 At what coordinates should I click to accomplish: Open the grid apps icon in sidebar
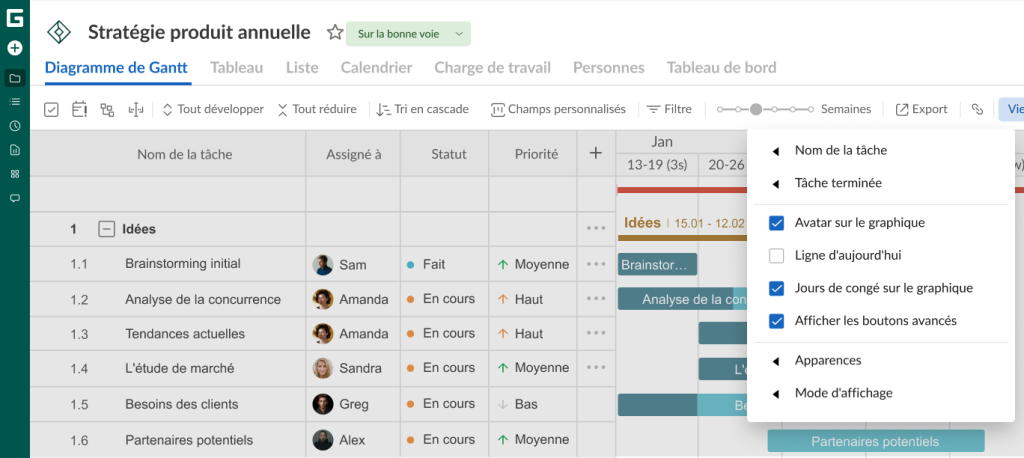point(14,174)
